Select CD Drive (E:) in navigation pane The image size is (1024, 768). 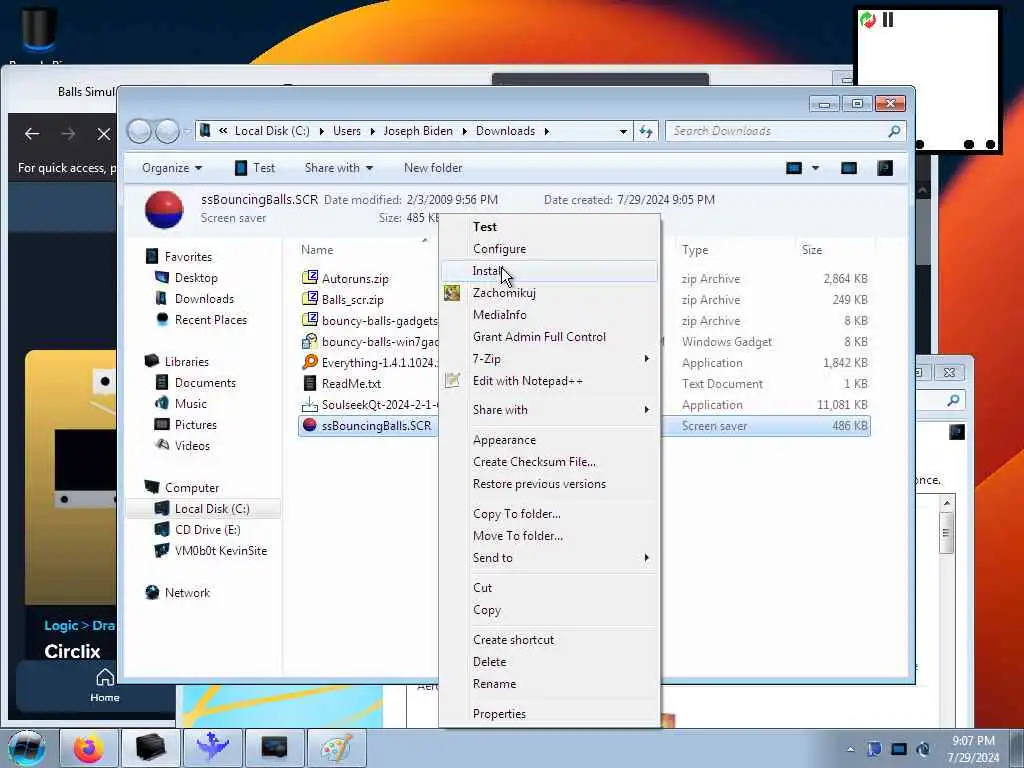tap(207, 530)
